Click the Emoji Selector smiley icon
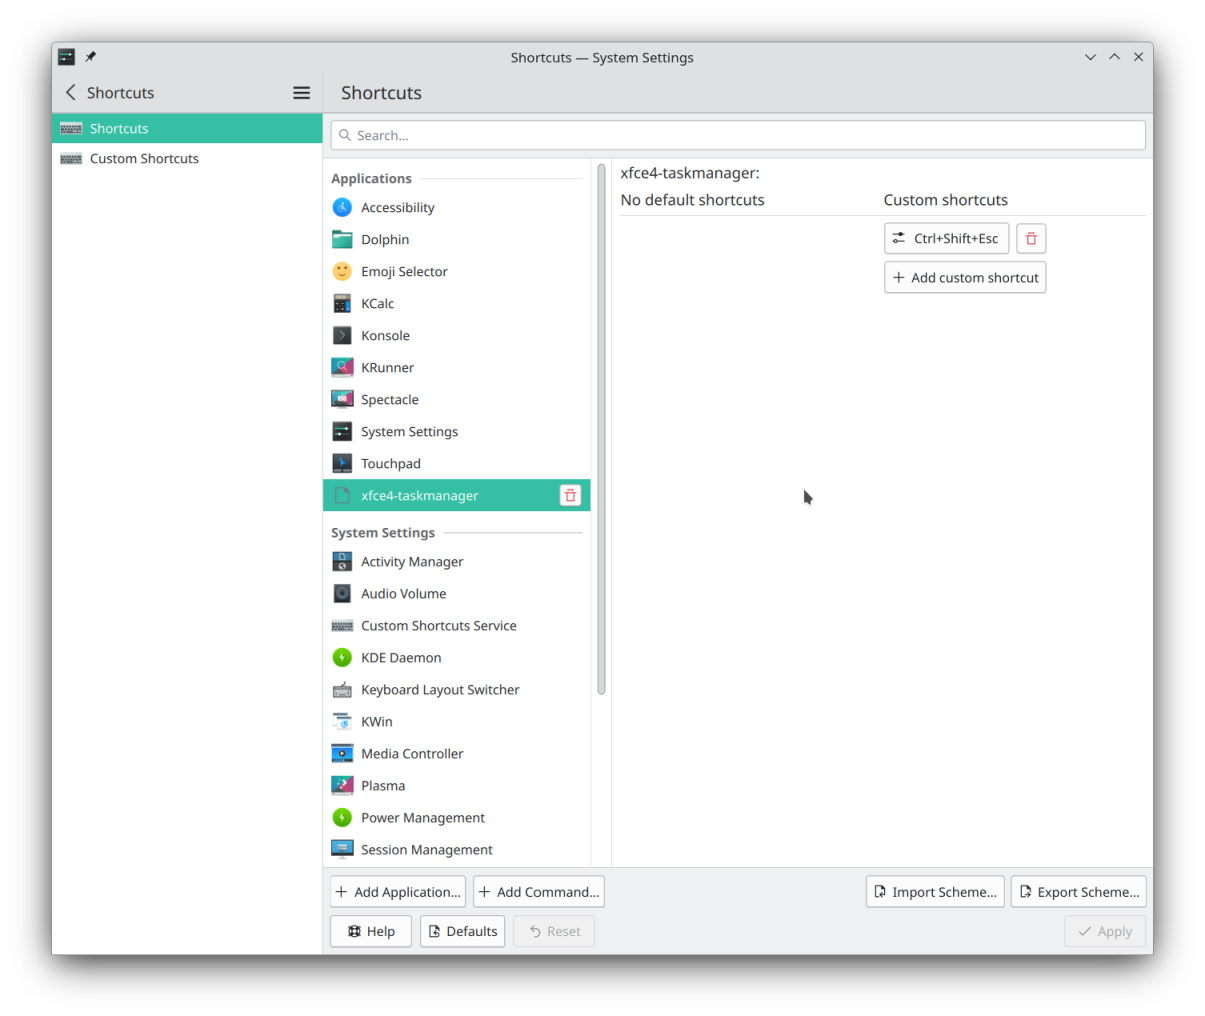This screenshot has width=1205, height=1016. click(x=342, y=271)
